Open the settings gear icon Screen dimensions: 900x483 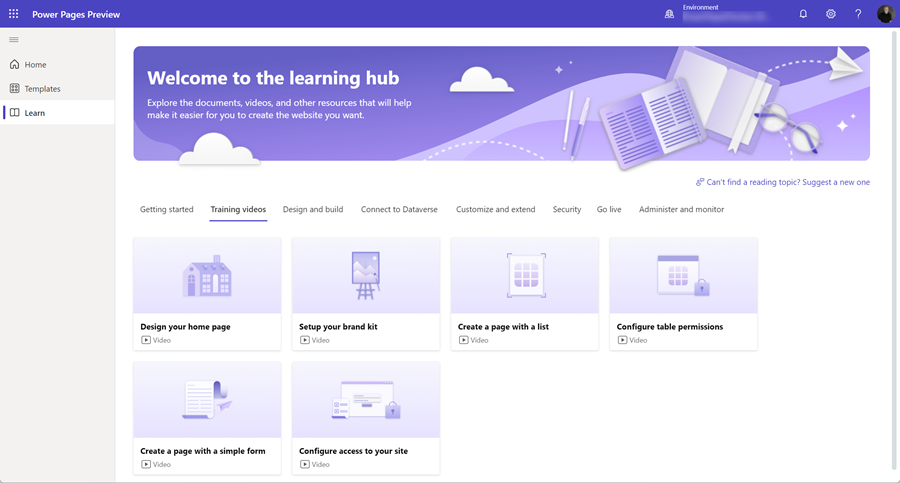831,14
